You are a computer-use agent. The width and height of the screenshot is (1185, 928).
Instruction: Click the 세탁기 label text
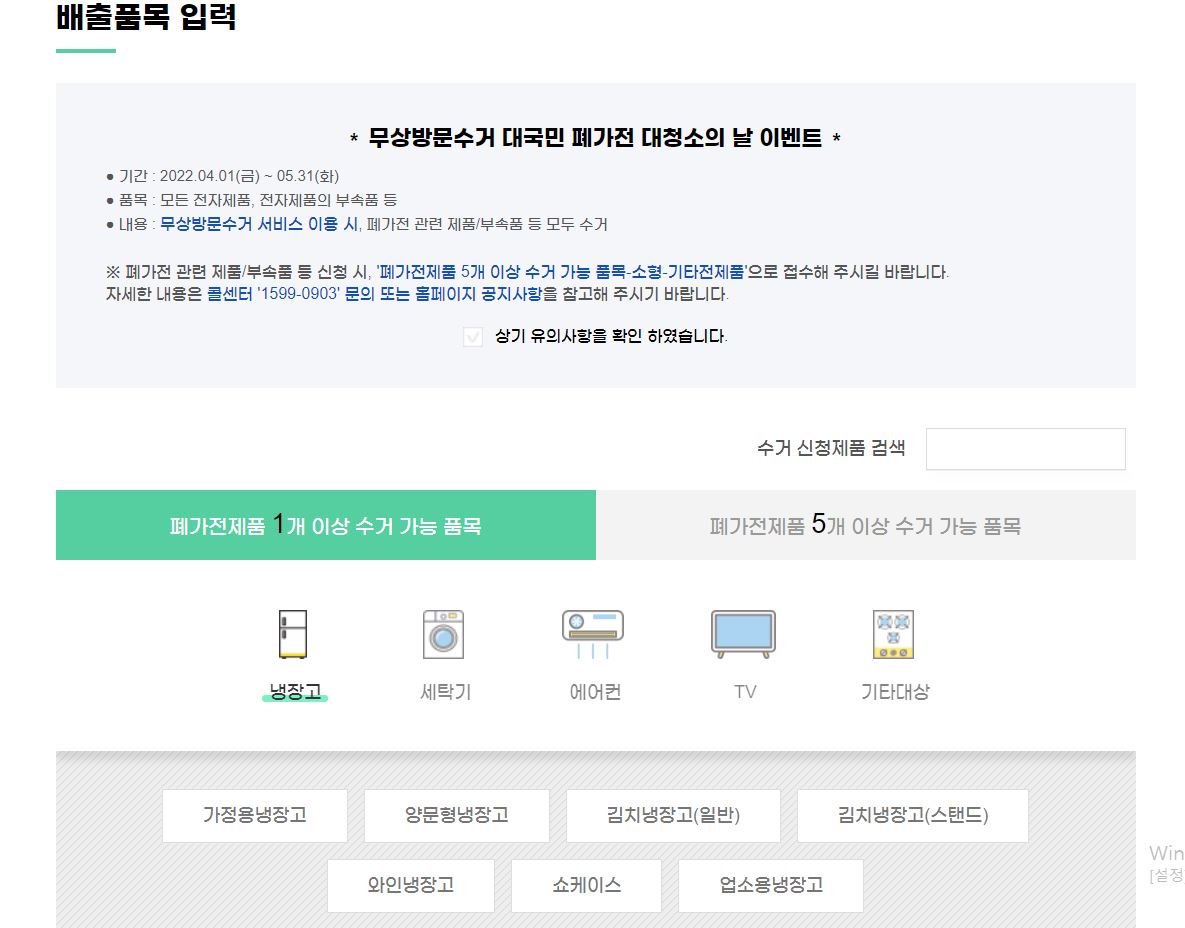pyautogui.click(x=445, y=691)
